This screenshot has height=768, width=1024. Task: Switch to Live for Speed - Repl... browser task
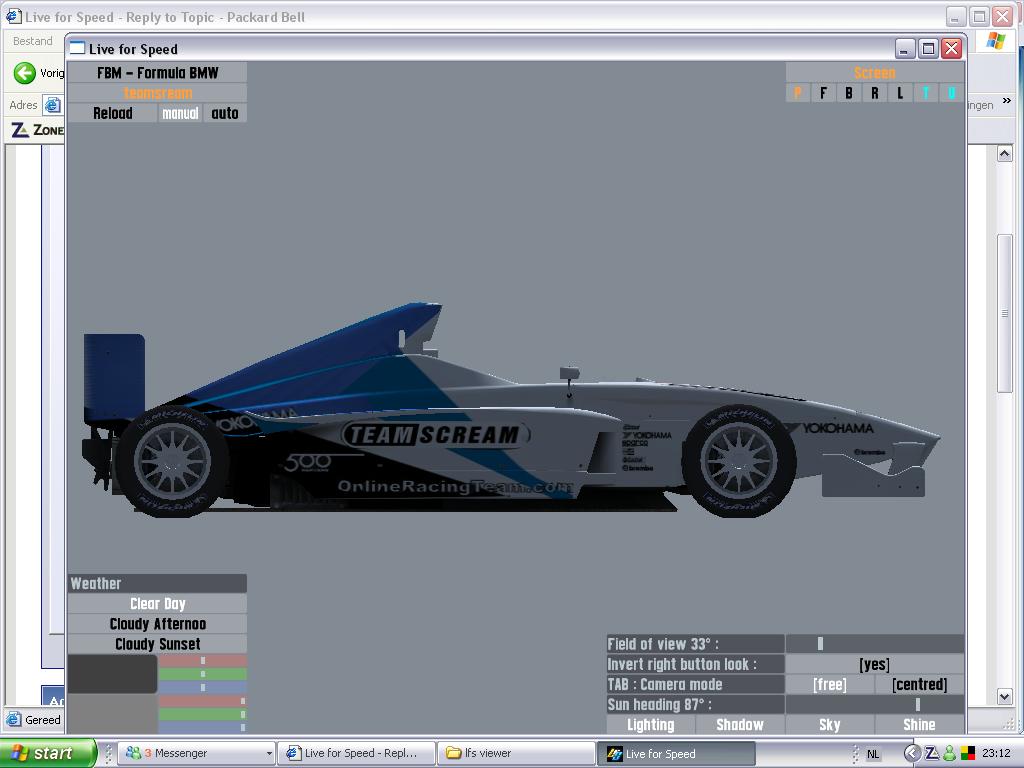[356, 753]
